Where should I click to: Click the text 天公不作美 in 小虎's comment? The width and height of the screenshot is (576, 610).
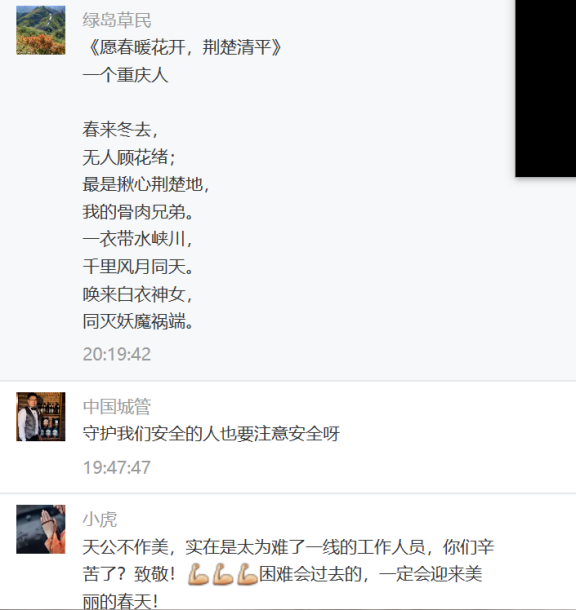coord(125,547)
